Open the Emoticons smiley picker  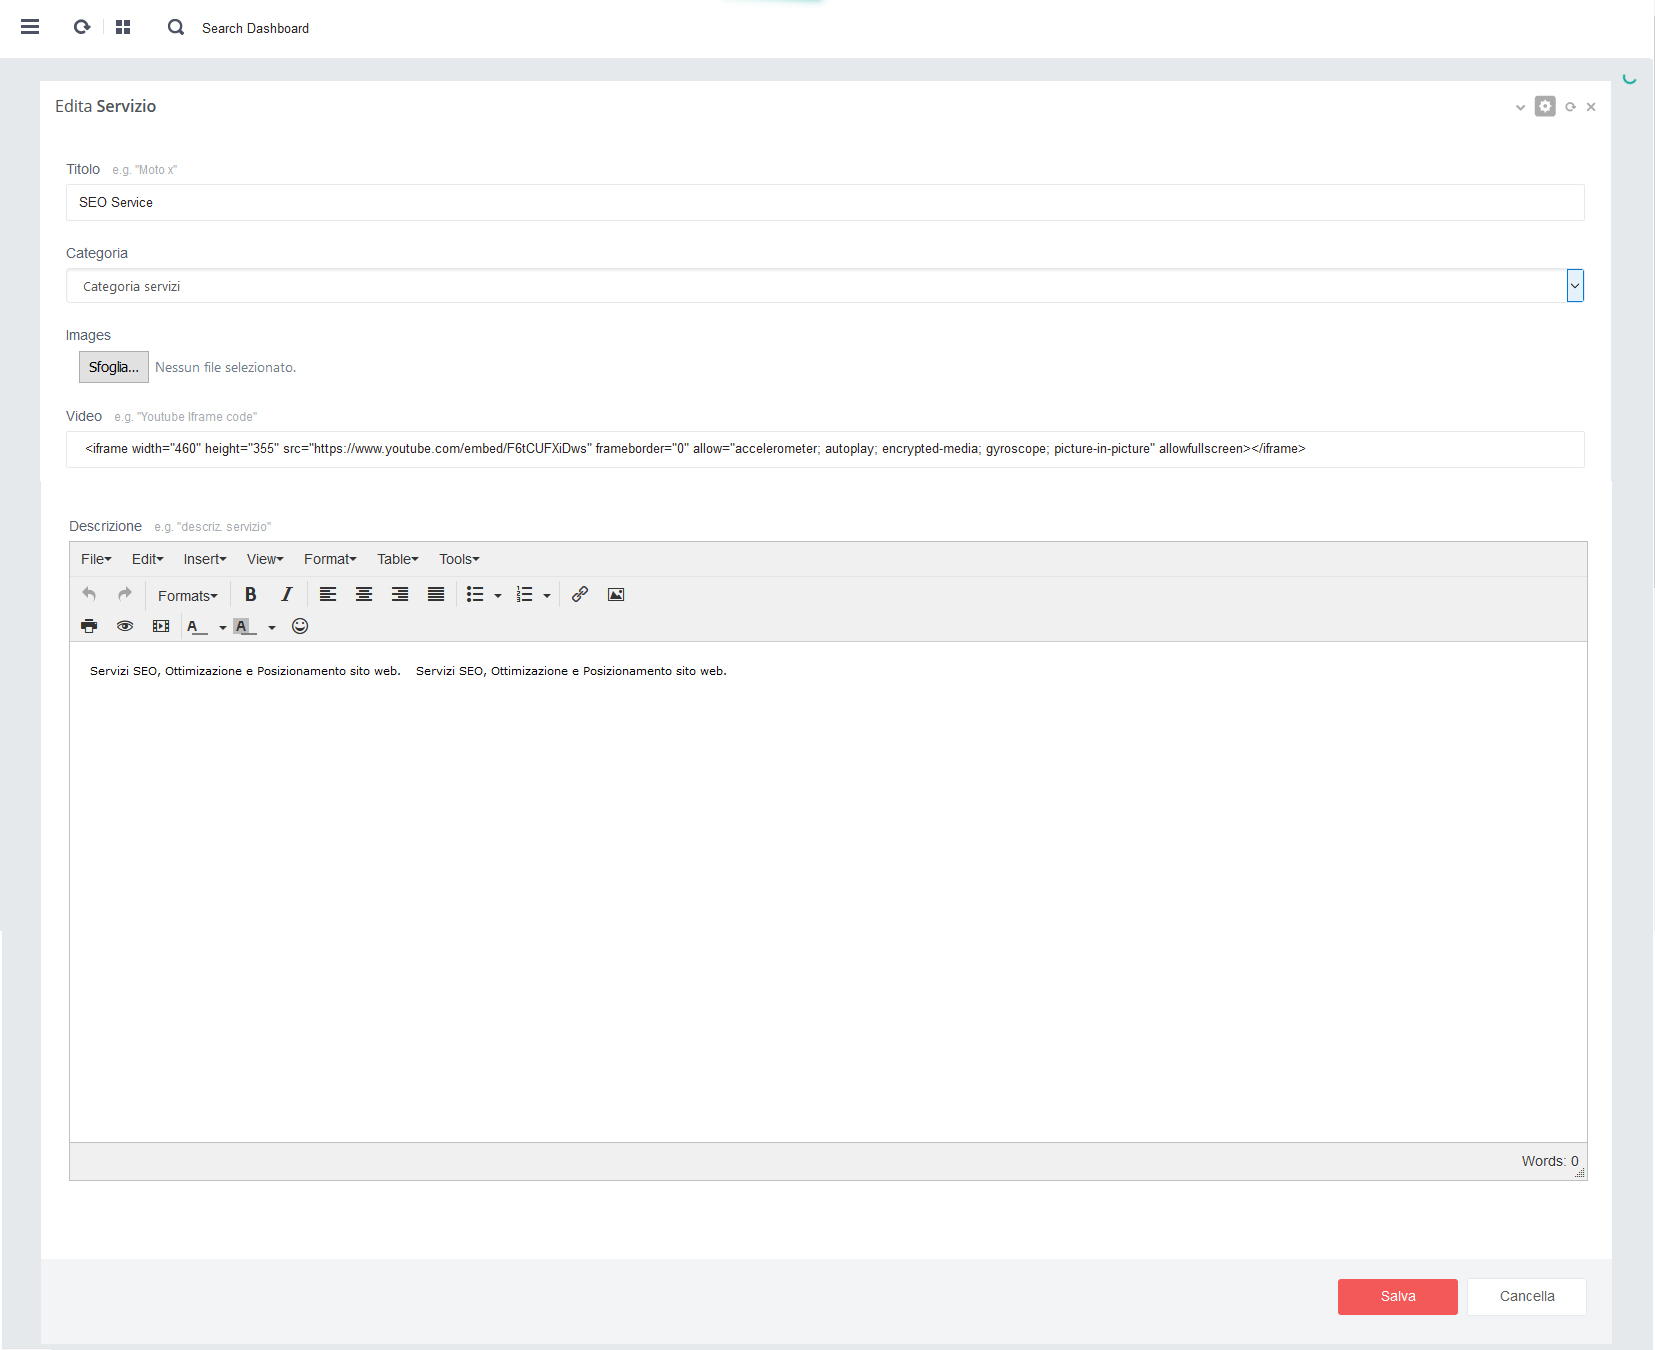pos(300,626)
